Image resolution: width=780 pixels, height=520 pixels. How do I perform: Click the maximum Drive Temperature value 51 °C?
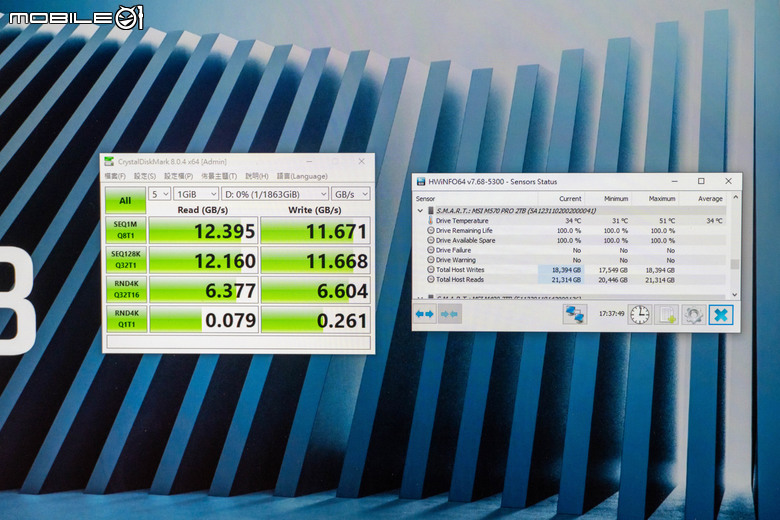click(x=667, y=220)
